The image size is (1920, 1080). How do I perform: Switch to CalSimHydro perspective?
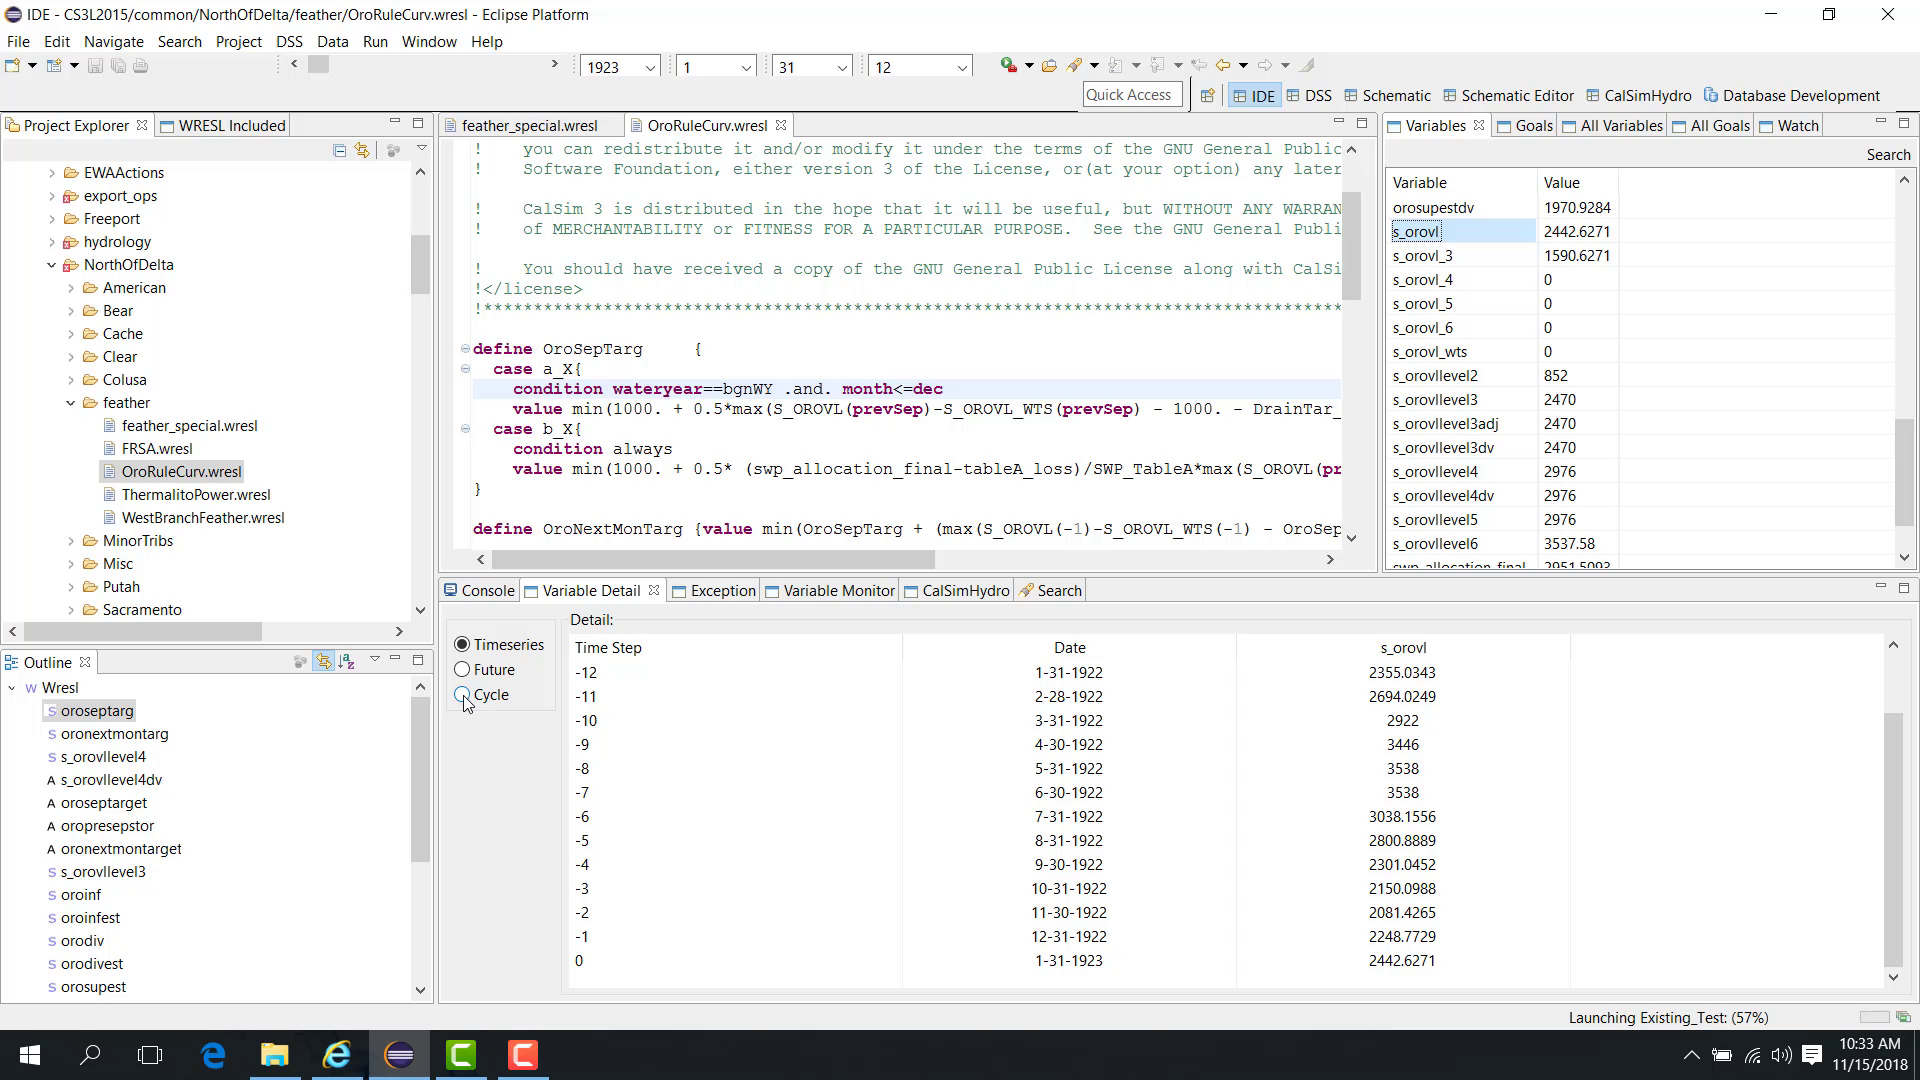point(1638,96)
